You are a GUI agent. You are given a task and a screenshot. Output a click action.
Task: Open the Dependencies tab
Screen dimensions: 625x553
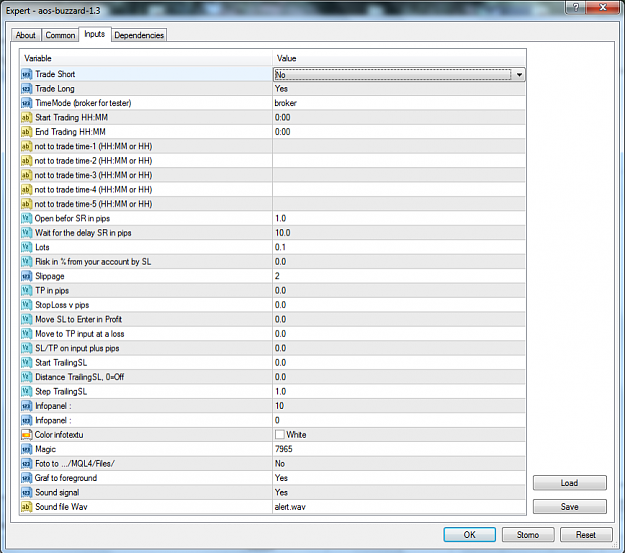(139, 35)
